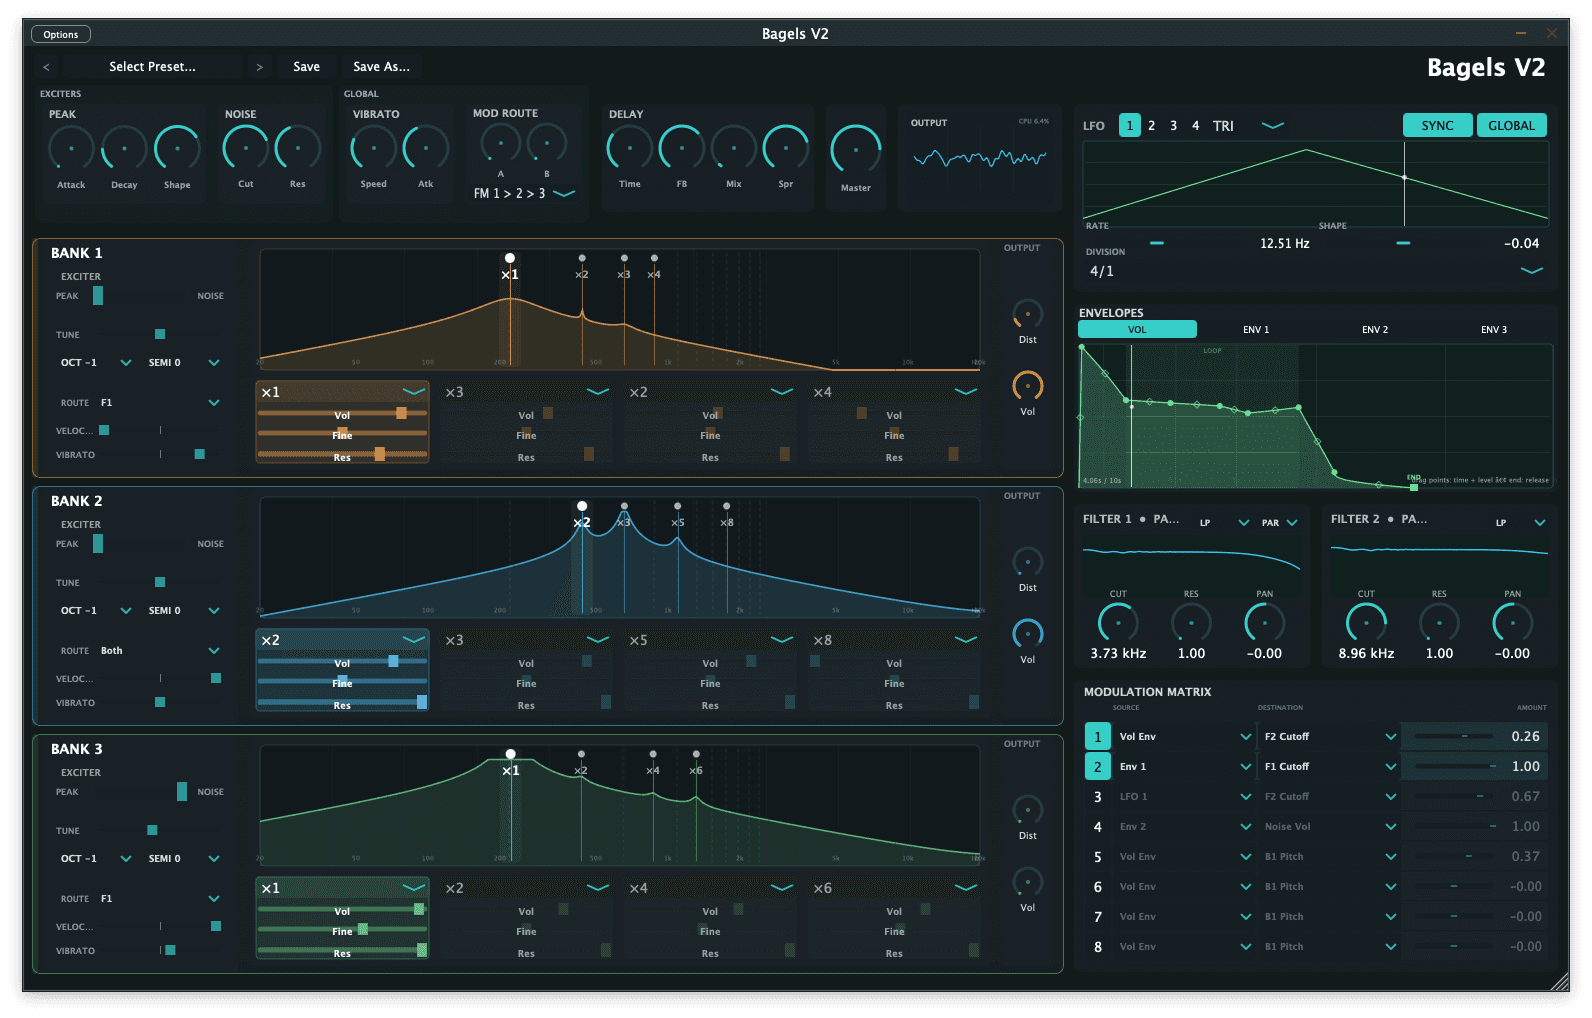This screenshot has height=1018, width=1592.
Task: Adjust the Mod Route B knob
Action: point(547,144)
